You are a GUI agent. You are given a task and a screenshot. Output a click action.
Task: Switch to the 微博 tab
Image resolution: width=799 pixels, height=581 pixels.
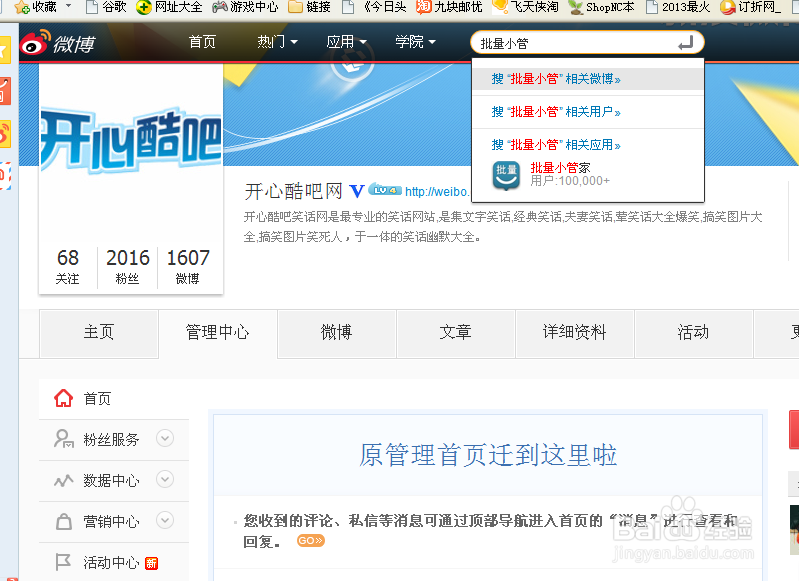click(336, 333)
